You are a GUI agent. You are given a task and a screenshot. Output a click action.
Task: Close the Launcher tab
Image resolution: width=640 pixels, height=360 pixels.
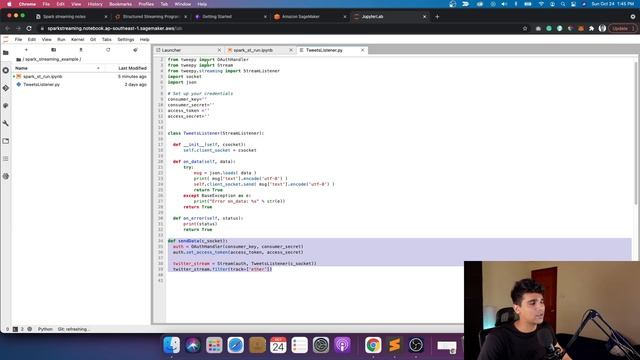click(x=219, y=50)
